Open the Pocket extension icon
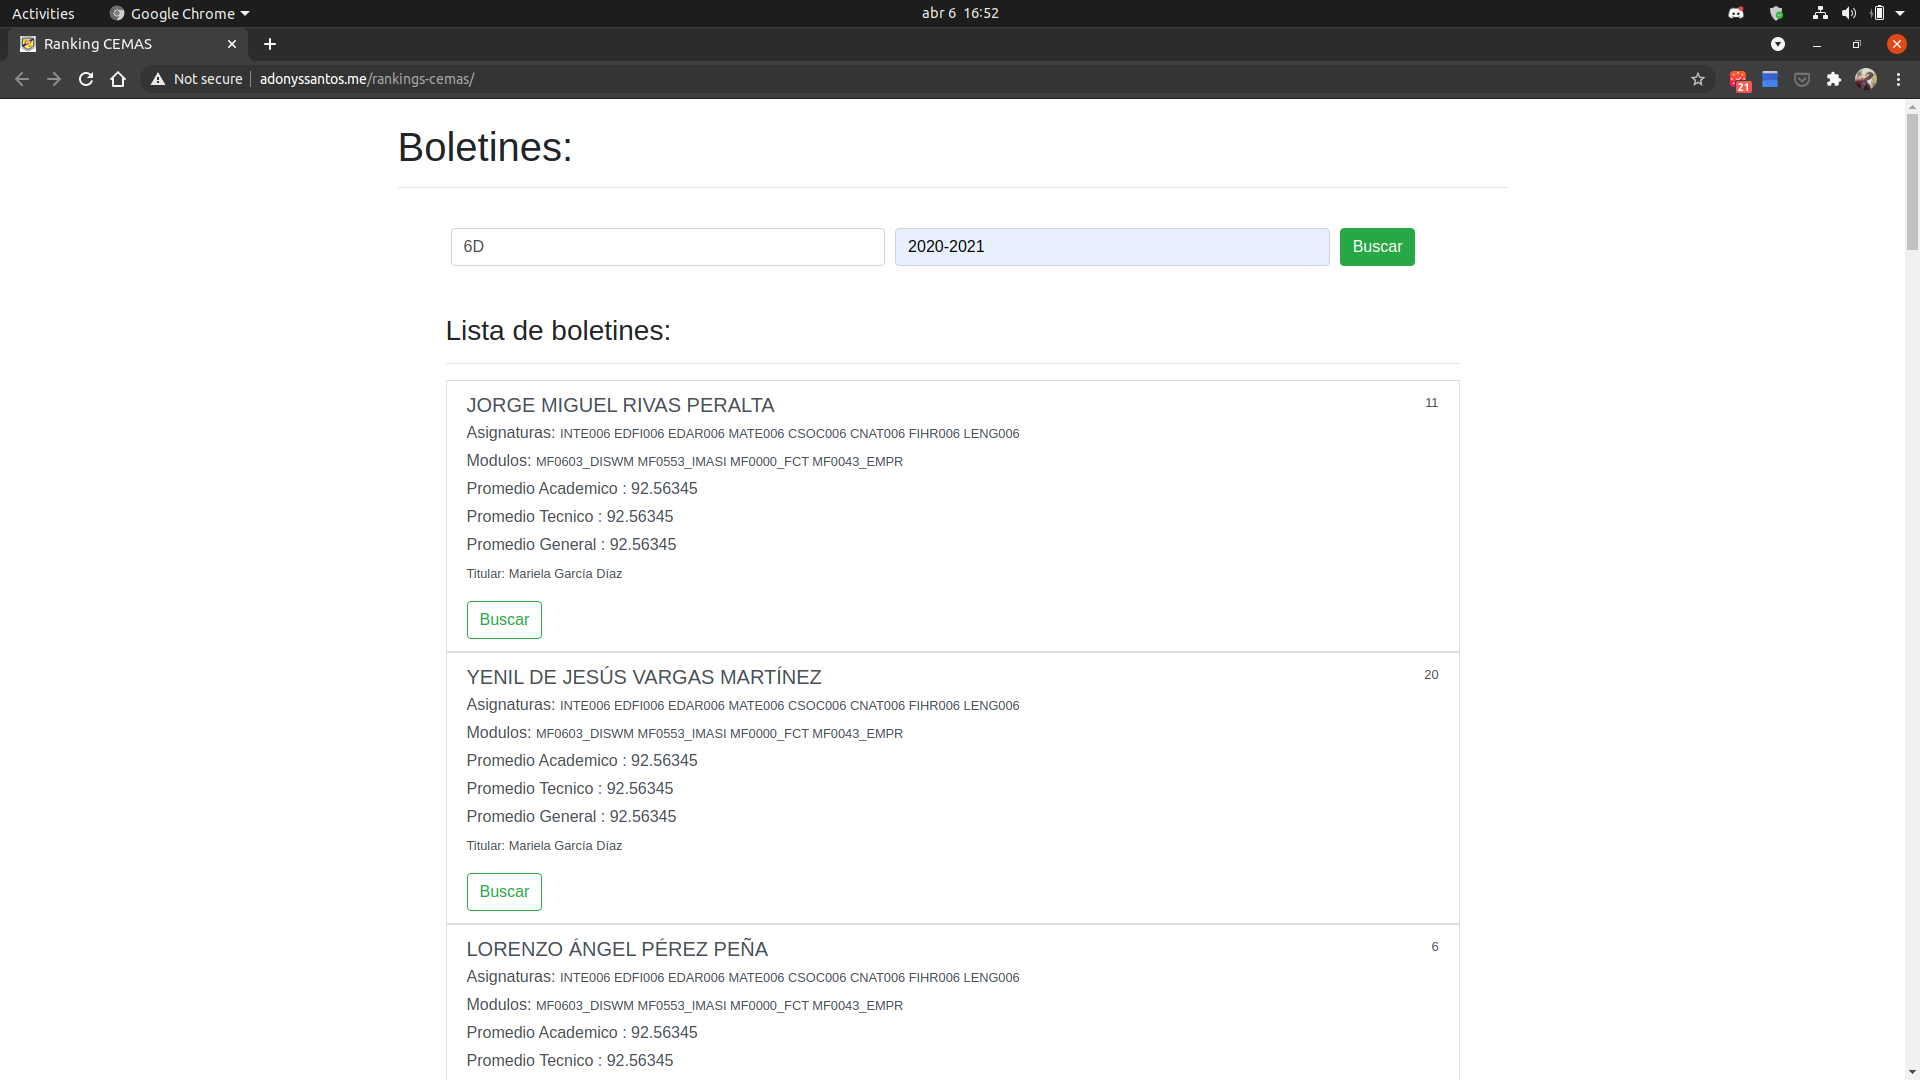 pos(1802,79)
